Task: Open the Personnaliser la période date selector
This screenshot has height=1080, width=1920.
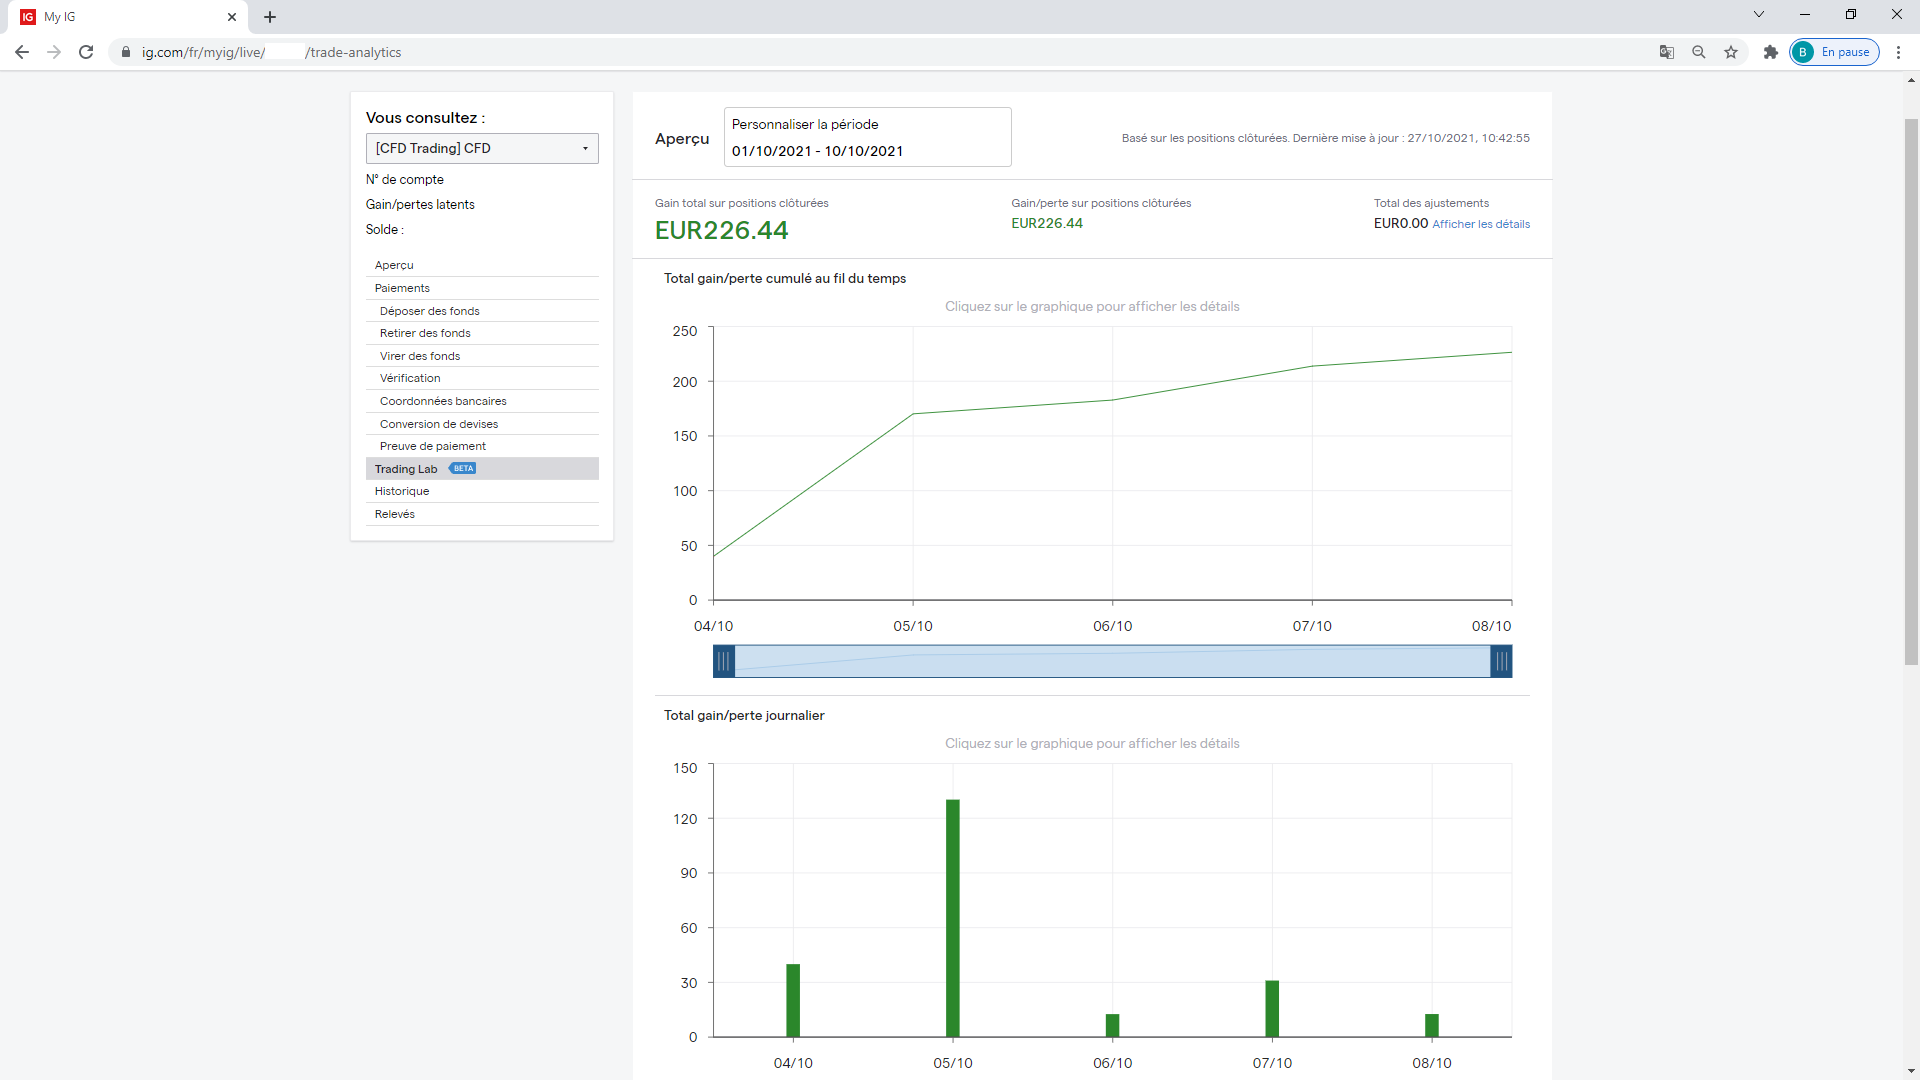Action: [867, 138]
